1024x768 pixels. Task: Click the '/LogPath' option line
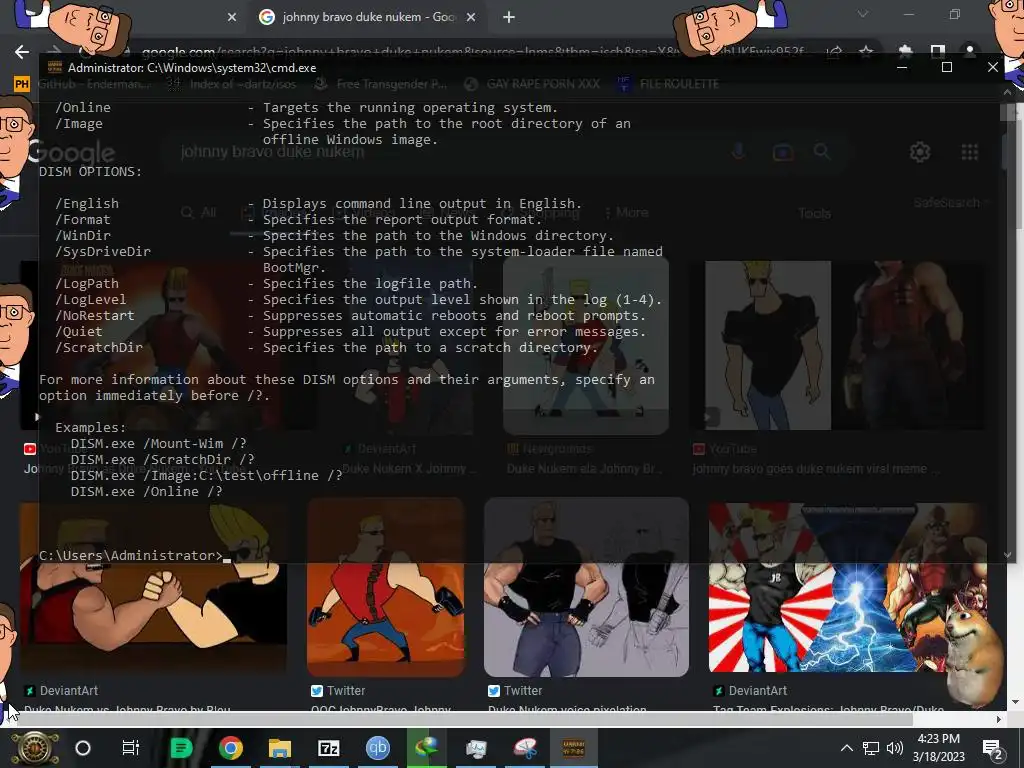pos(266,283)
